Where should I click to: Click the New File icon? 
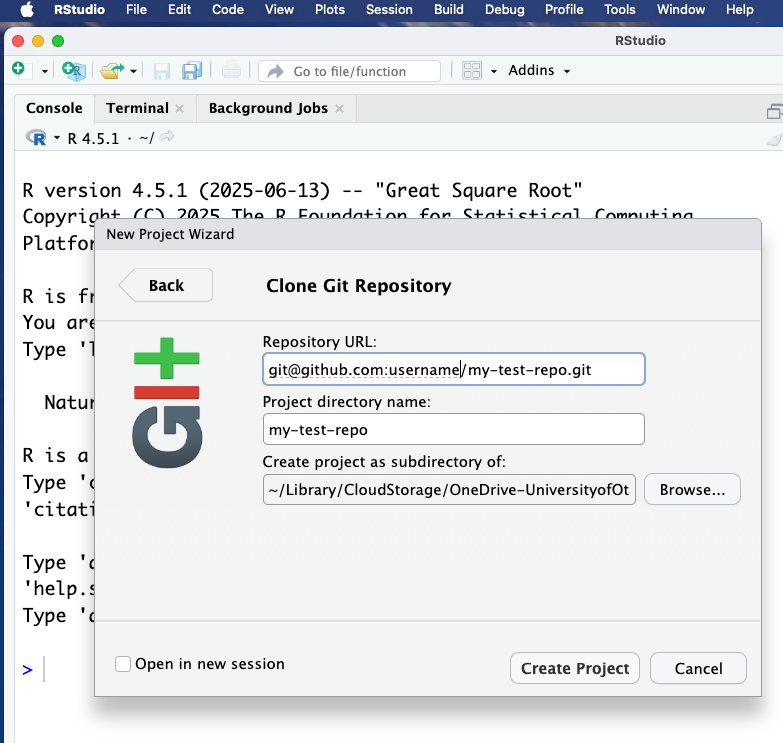18,70
